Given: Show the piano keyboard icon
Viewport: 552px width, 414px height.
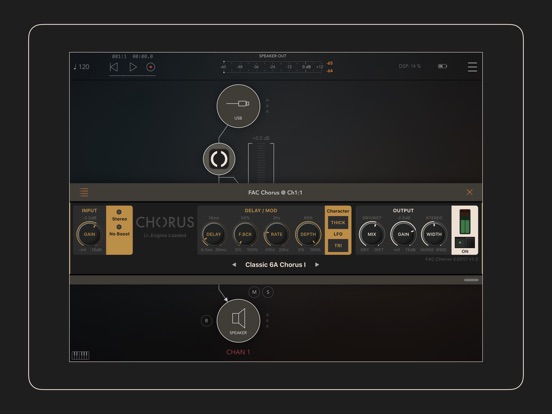Looking at the screenshot, I should (x=81, y=355).
